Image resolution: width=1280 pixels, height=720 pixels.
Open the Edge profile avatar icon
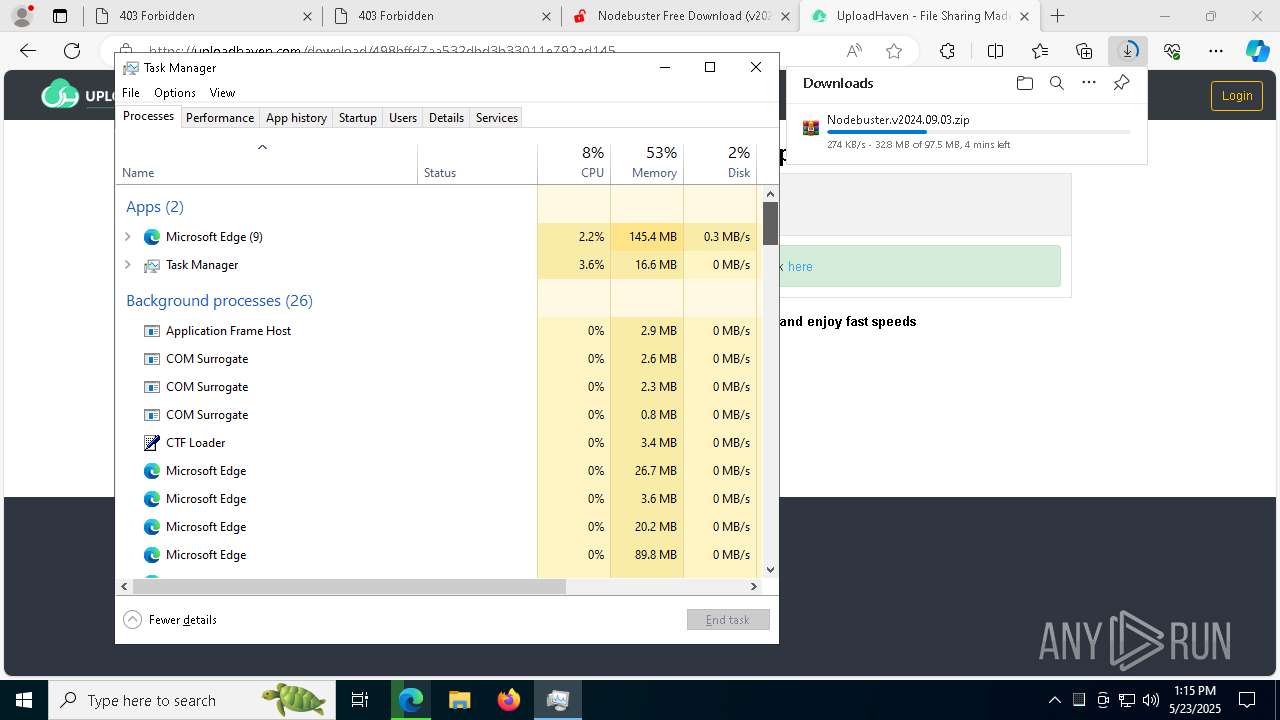(22, 16)
